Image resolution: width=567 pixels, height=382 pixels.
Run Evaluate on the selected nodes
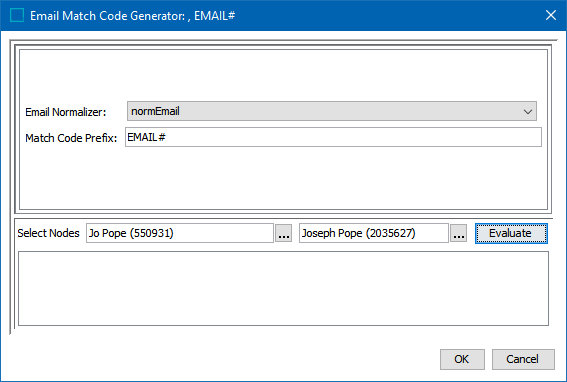coord(511,233)
